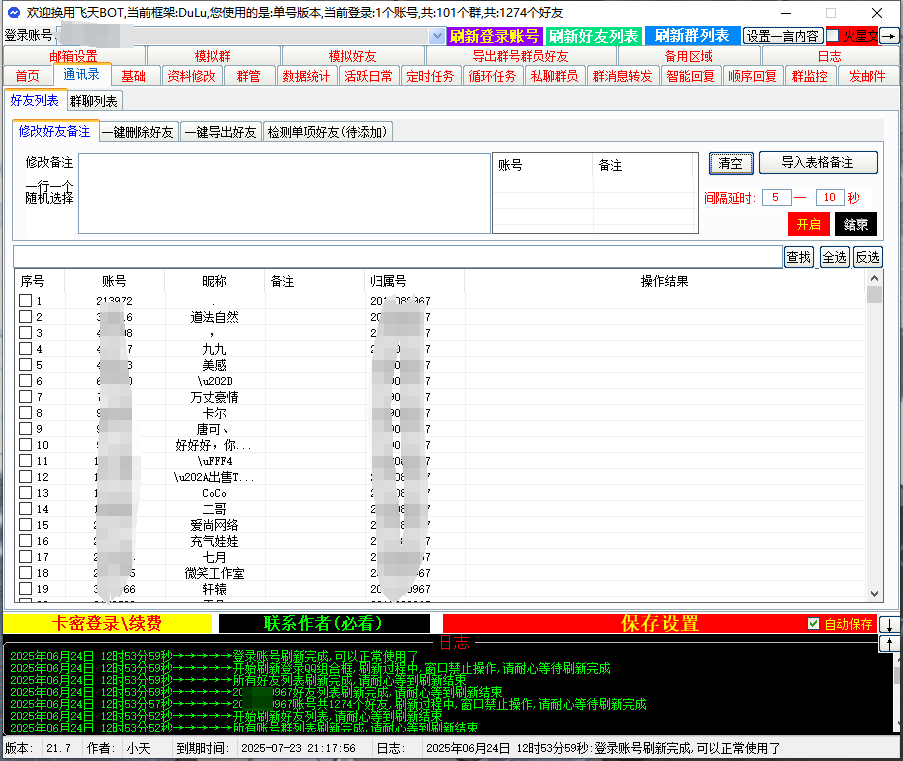Click the 导入表格备注 button

(x=818, y=162)
